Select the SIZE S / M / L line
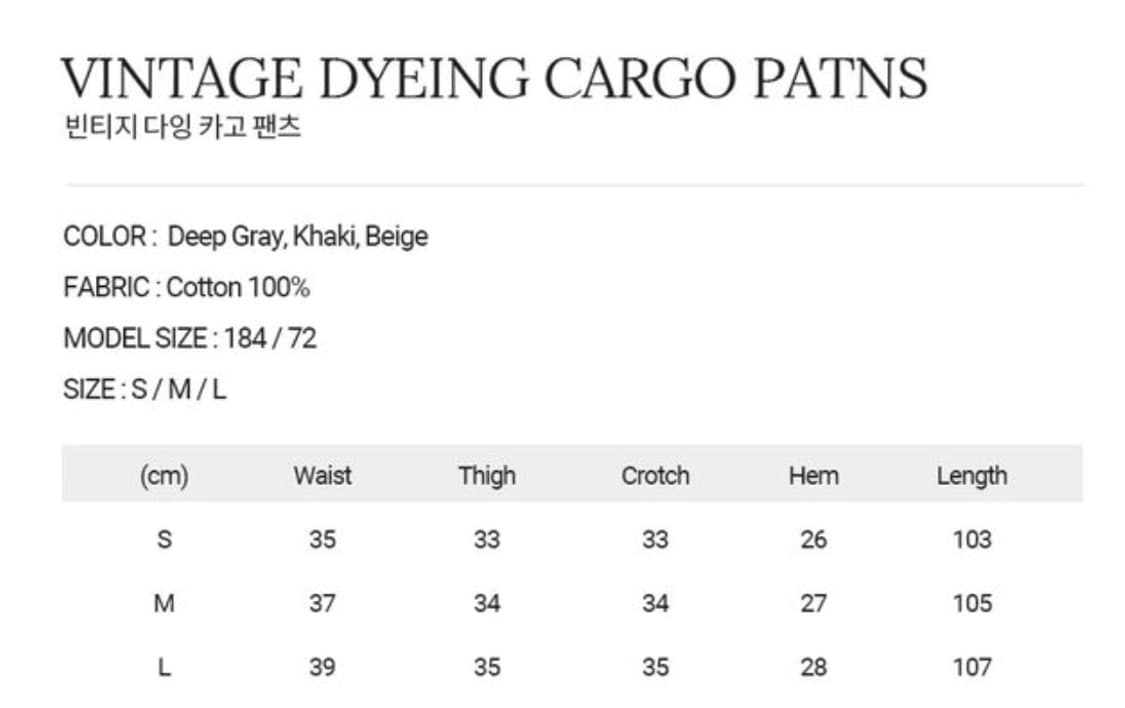 point(144,389)
